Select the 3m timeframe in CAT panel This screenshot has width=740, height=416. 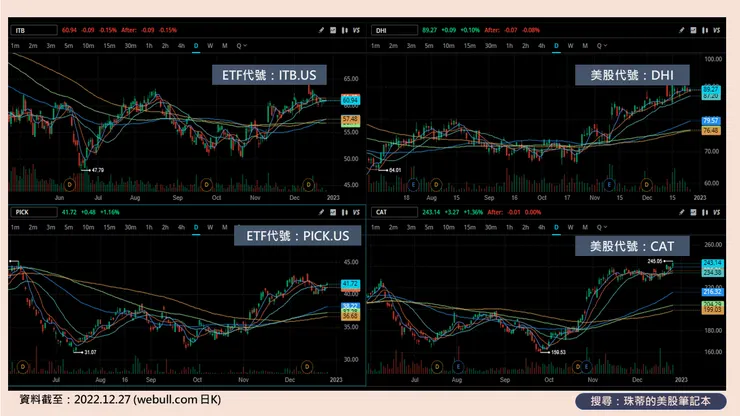click(x=411, y=228)
